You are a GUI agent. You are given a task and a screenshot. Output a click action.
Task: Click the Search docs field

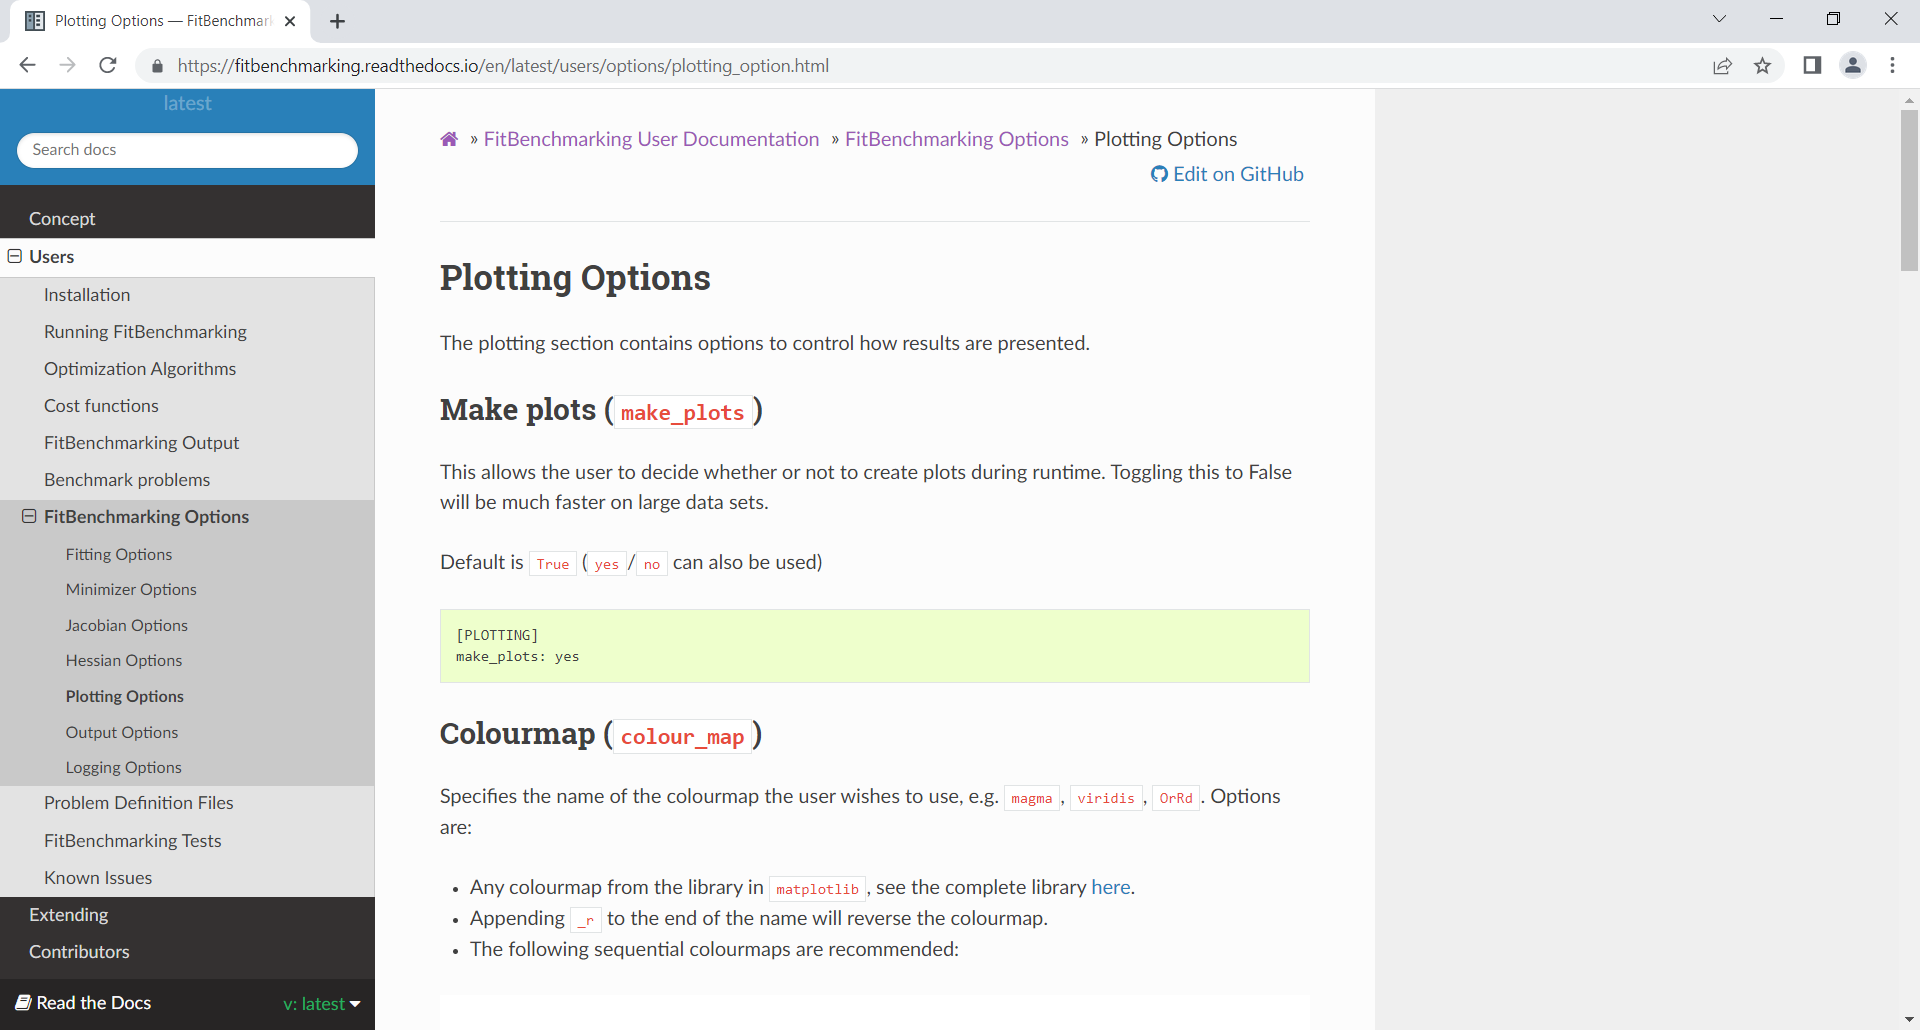[187, 150]
